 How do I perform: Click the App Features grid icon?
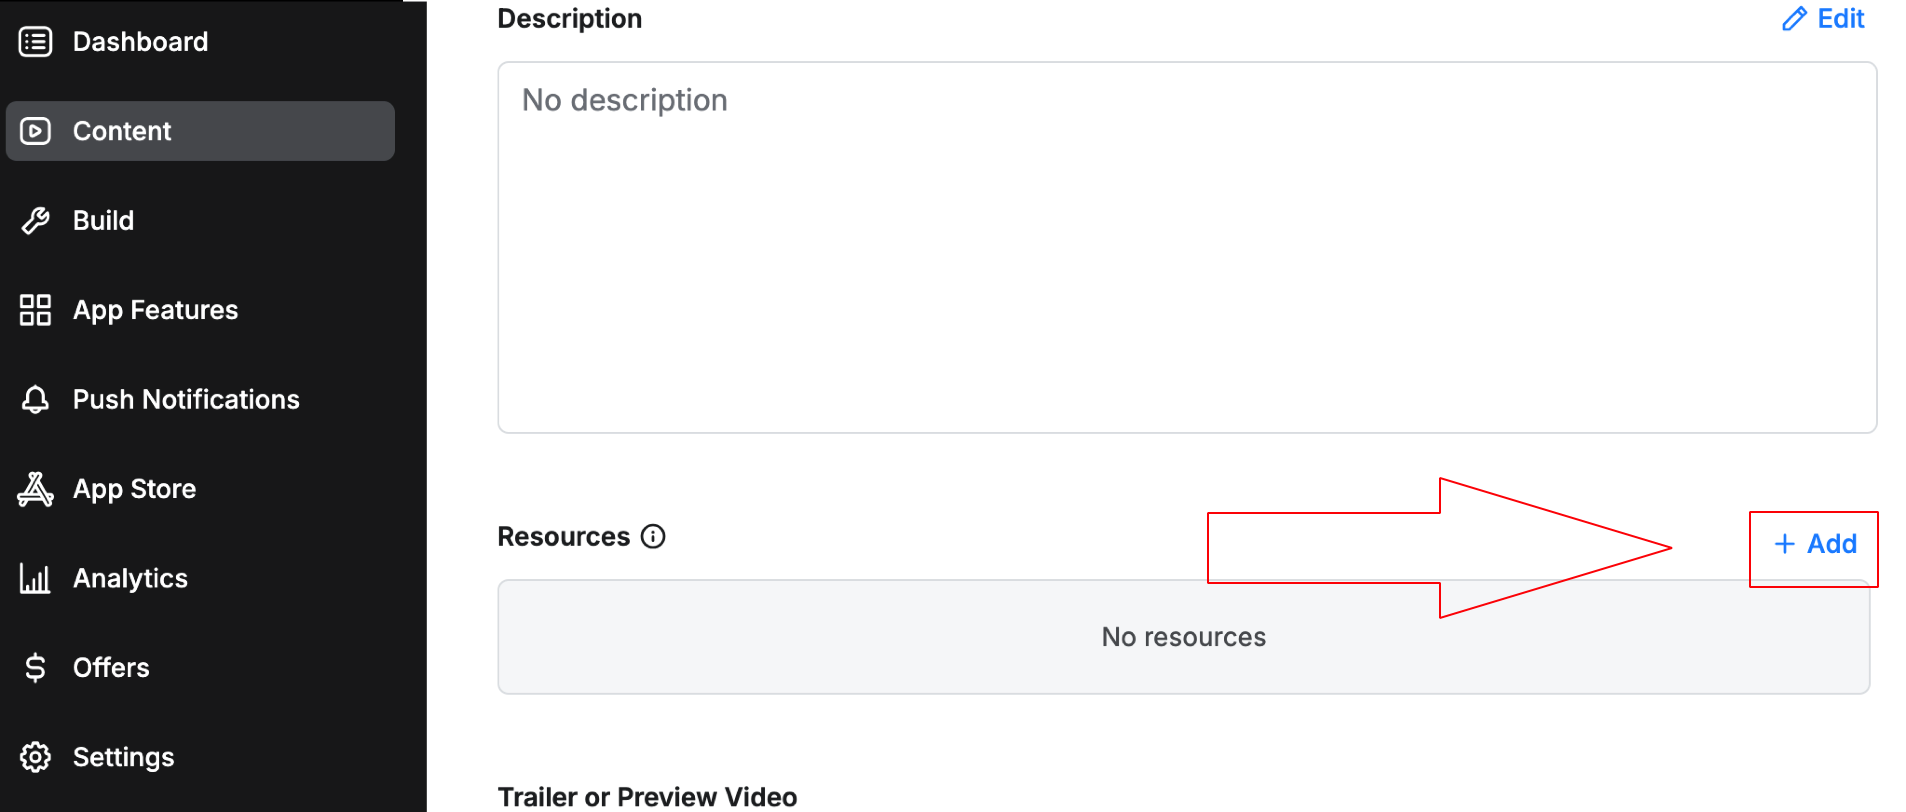tap(36, 310)
